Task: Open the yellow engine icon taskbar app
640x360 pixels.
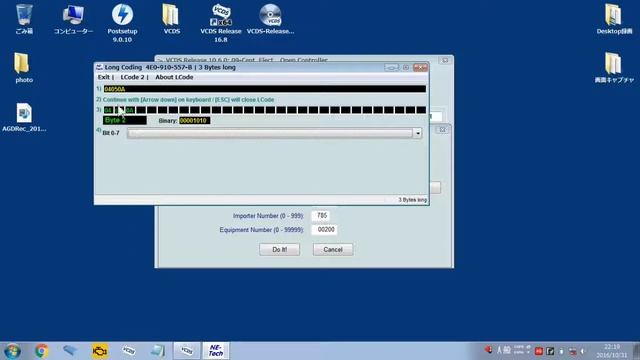Action: coord(100,351)
